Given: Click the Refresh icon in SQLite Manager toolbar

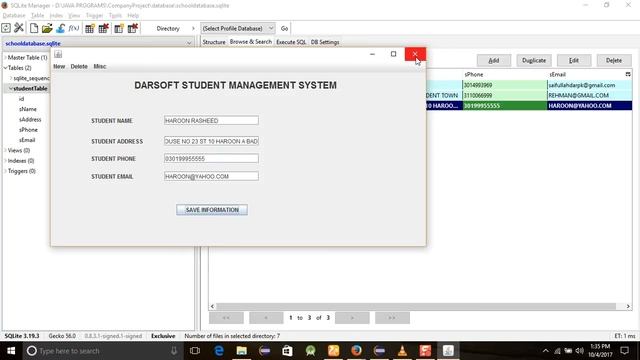Looking at the screenshot, I should click(x=6, y=28).
